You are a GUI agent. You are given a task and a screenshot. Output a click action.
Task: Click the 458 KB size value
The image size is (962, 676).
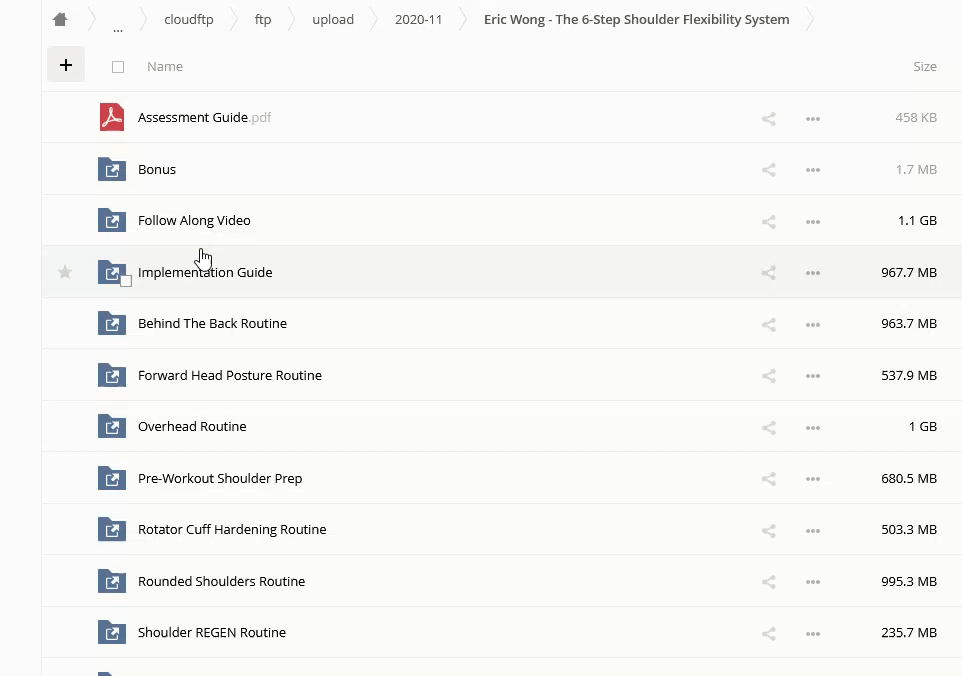tap(916, 117)
